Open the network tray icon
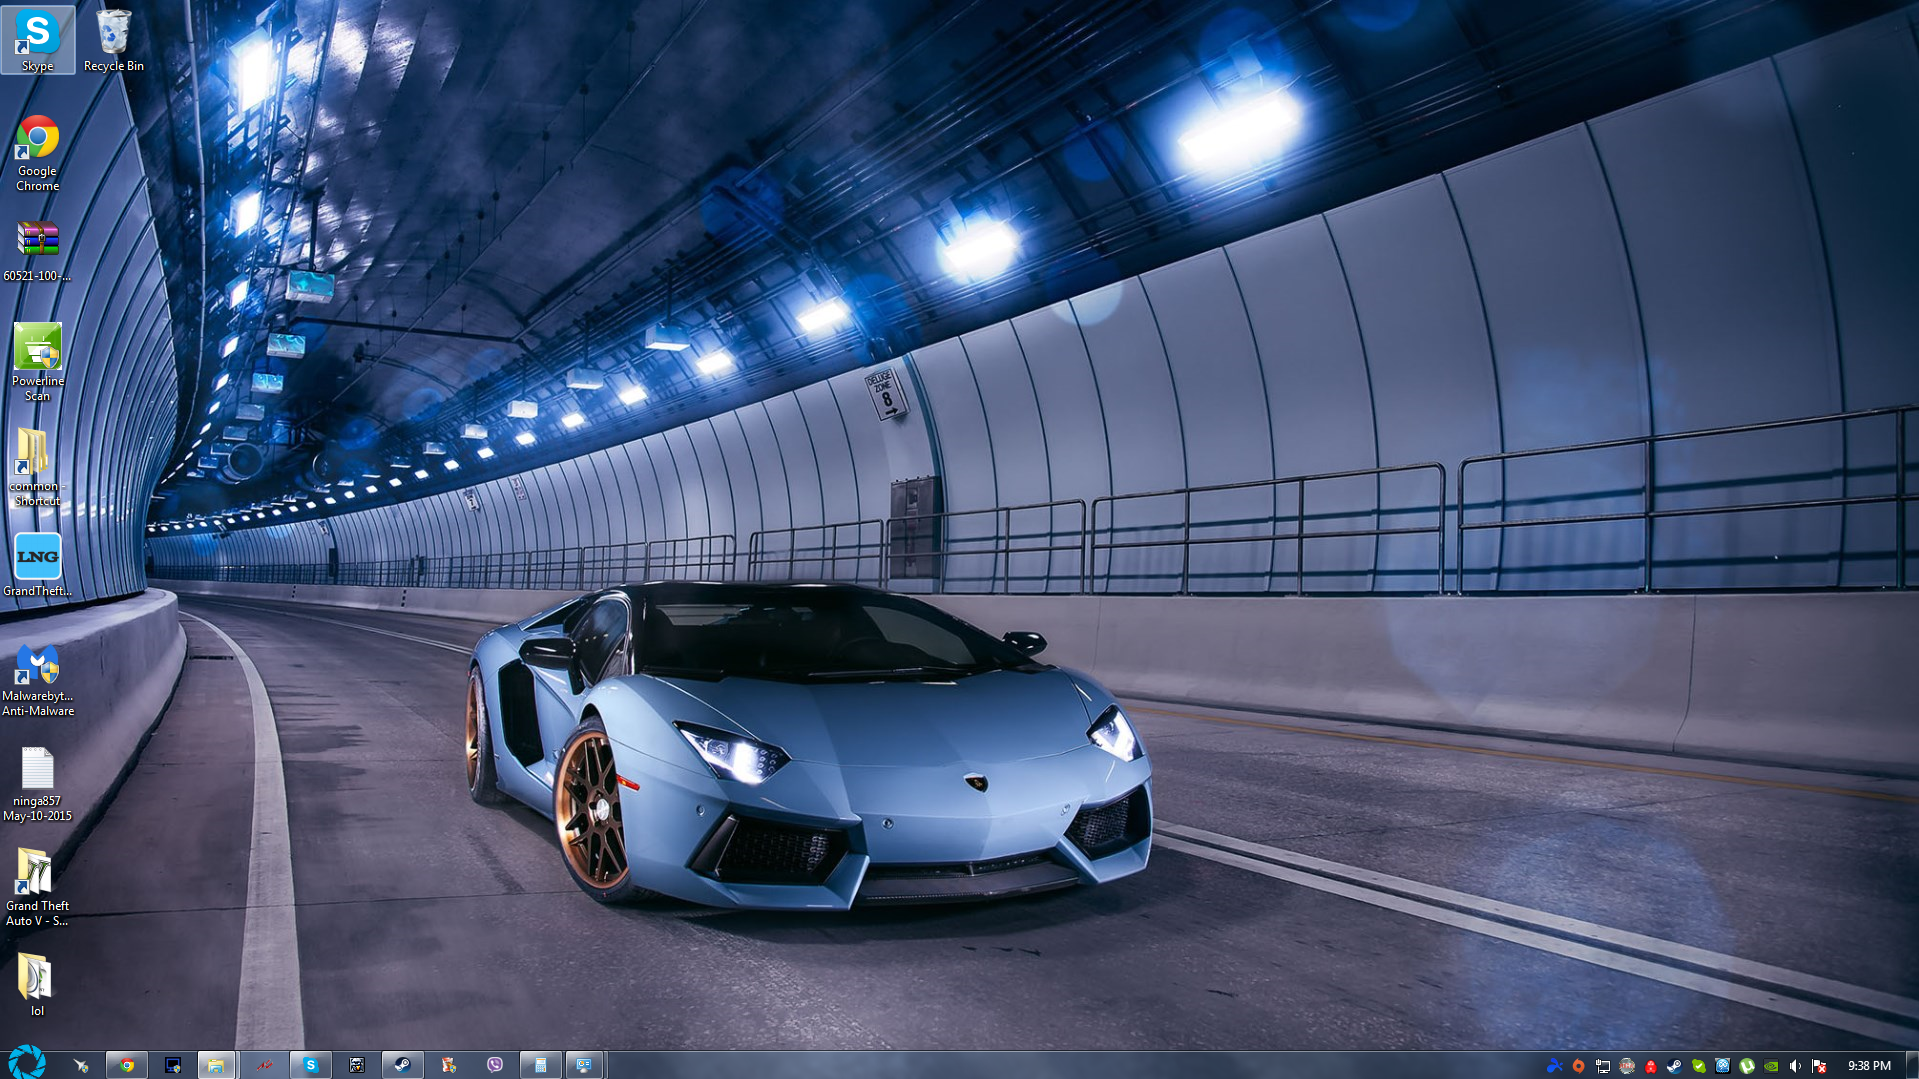This screenshot has height=1079, width=1919. 1602,1066
